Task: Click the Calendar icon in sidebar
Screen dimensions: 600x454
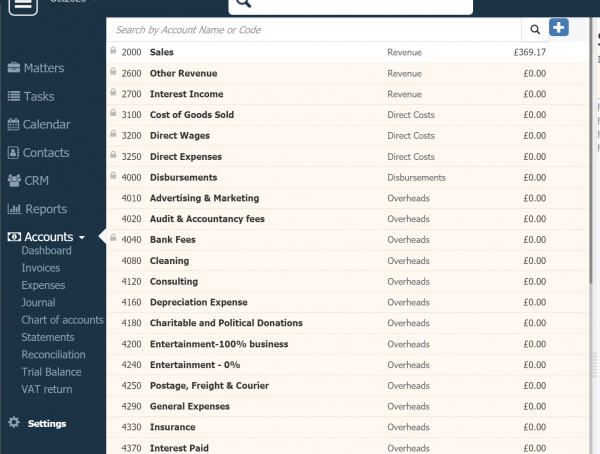Action: 13,124
